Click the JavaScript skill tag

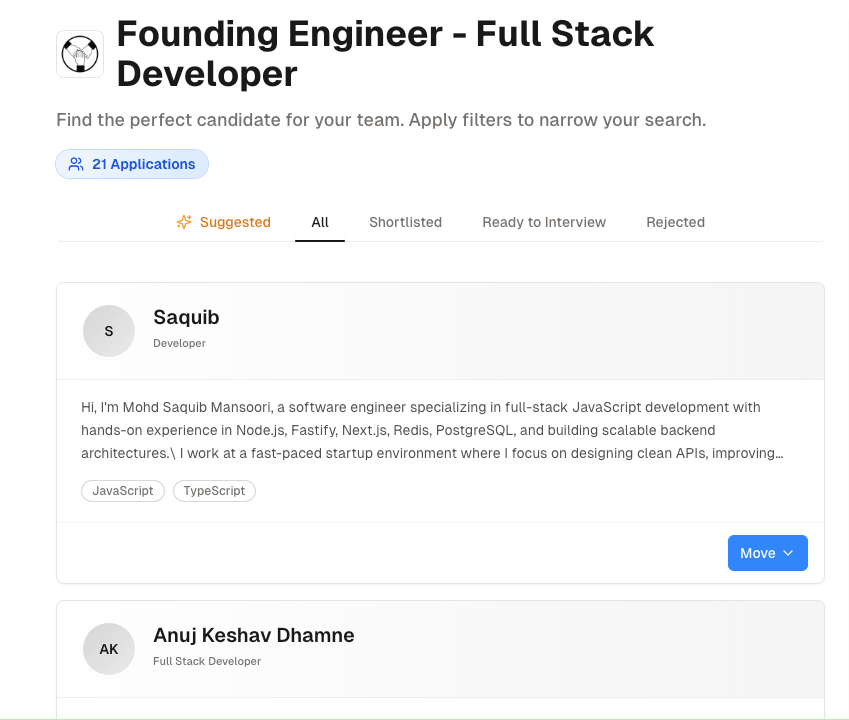(123, 491)
